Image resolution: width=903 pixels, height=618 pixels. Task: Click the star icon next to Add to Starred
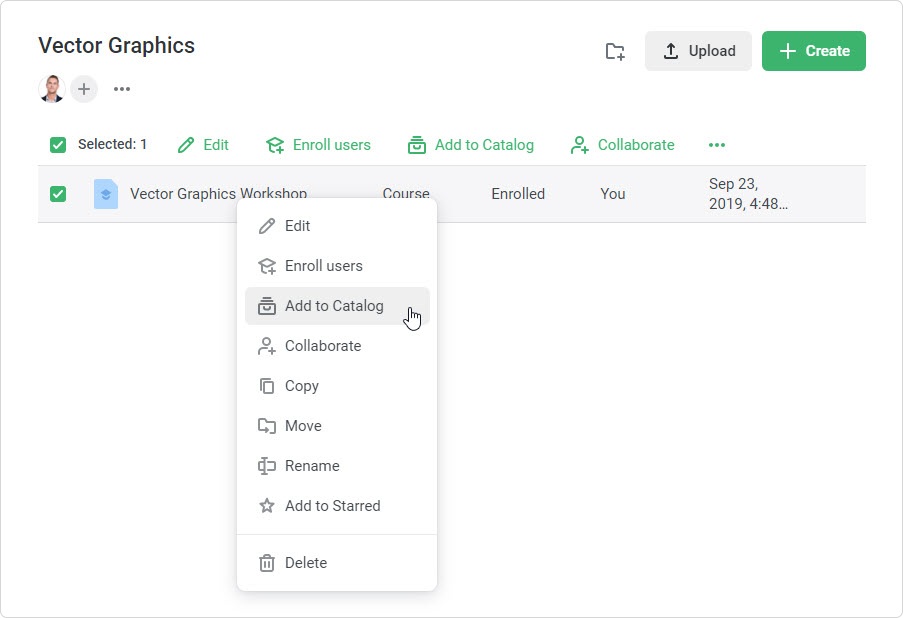click(265, 505)
